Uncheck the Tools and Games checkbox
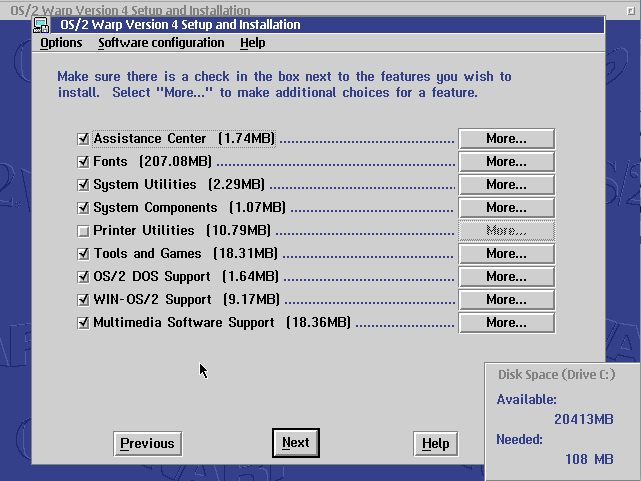 tap(83, 254)
